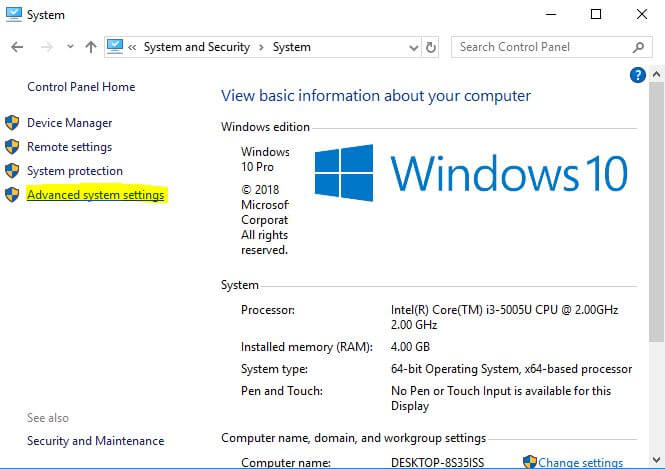Click the '64-bit Operating System' system type value

pyautogui.click(x=455, y=369)
